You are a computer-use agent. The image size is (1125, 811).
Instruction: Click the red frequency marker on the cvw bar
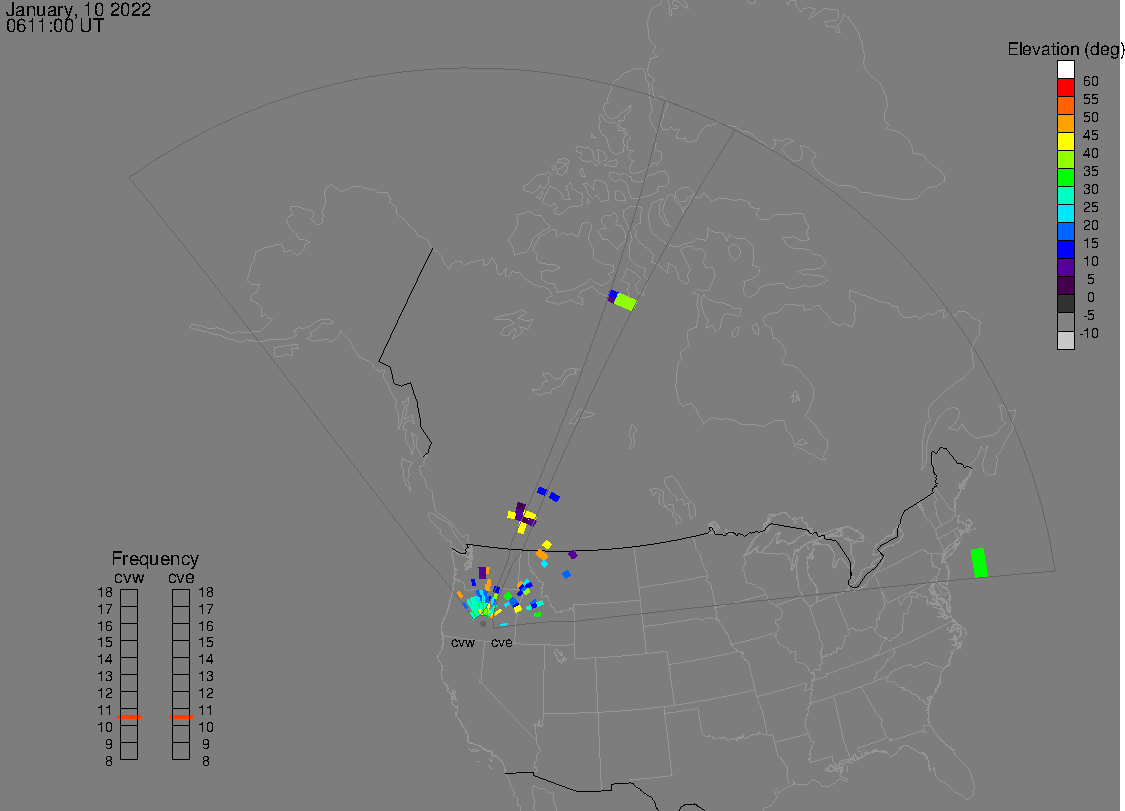point(129,716)
